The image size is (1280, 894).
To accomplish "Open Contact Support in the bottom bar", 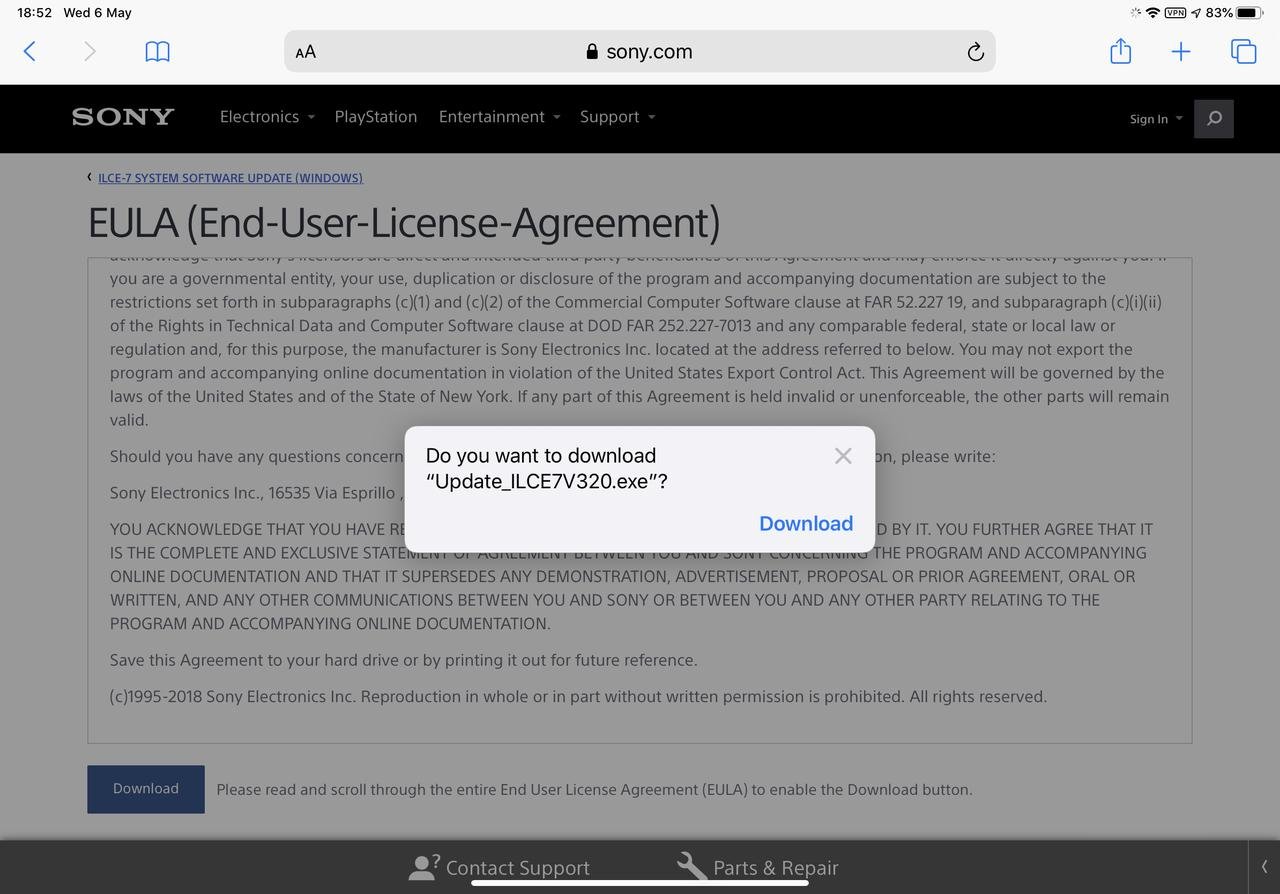I will tap(499, 867).
